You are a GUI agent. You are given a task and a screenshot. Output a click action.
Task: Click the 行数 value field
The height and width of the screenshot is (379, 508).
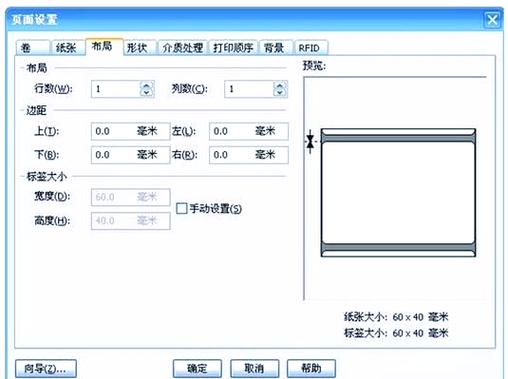tap(115, 89)
